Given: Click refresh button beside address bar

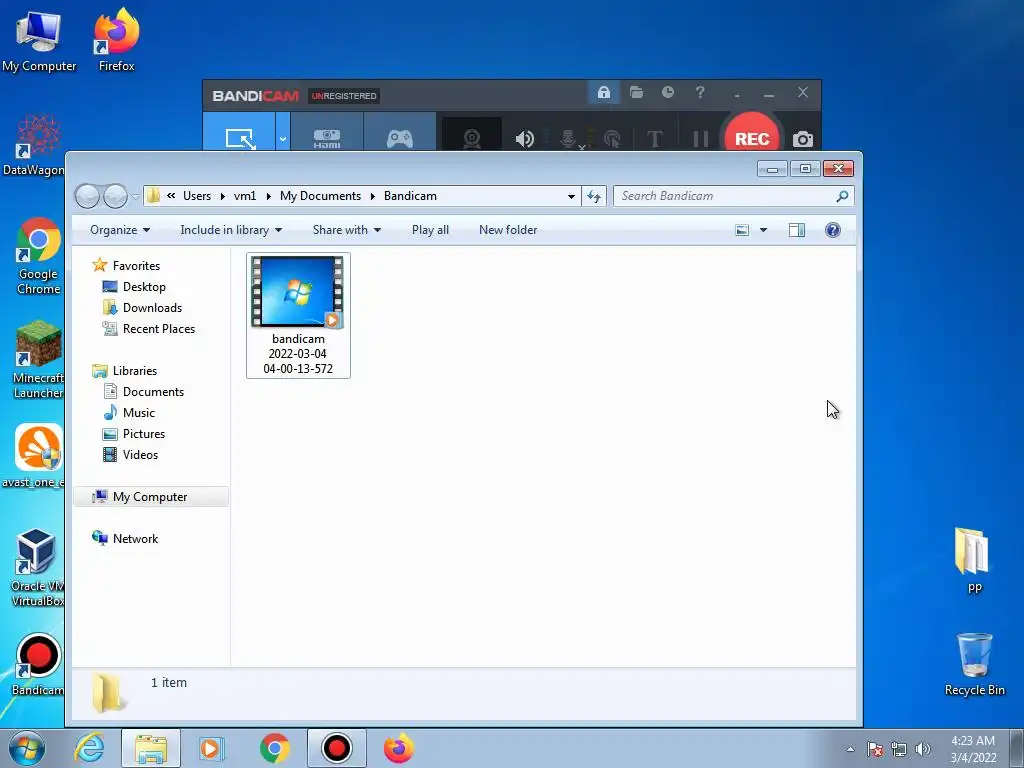Looking at the screenshot, I should [x=594, y=196].
